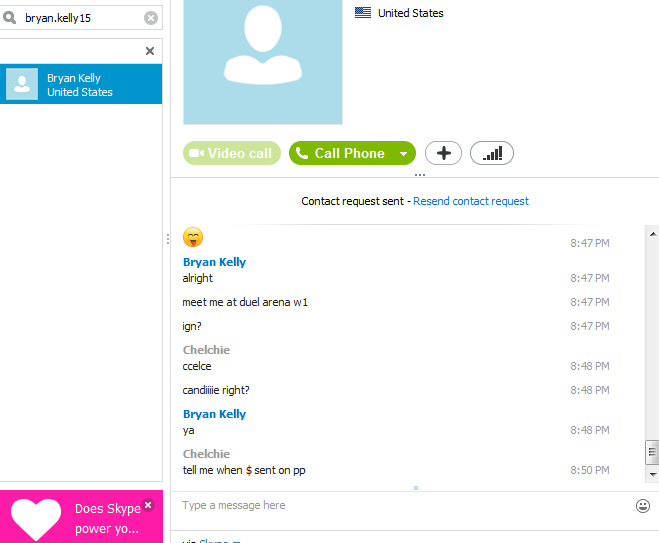Clear the bryan.kelly15 search text
This screenshot has height=543, width=659.
coord(151,18)
